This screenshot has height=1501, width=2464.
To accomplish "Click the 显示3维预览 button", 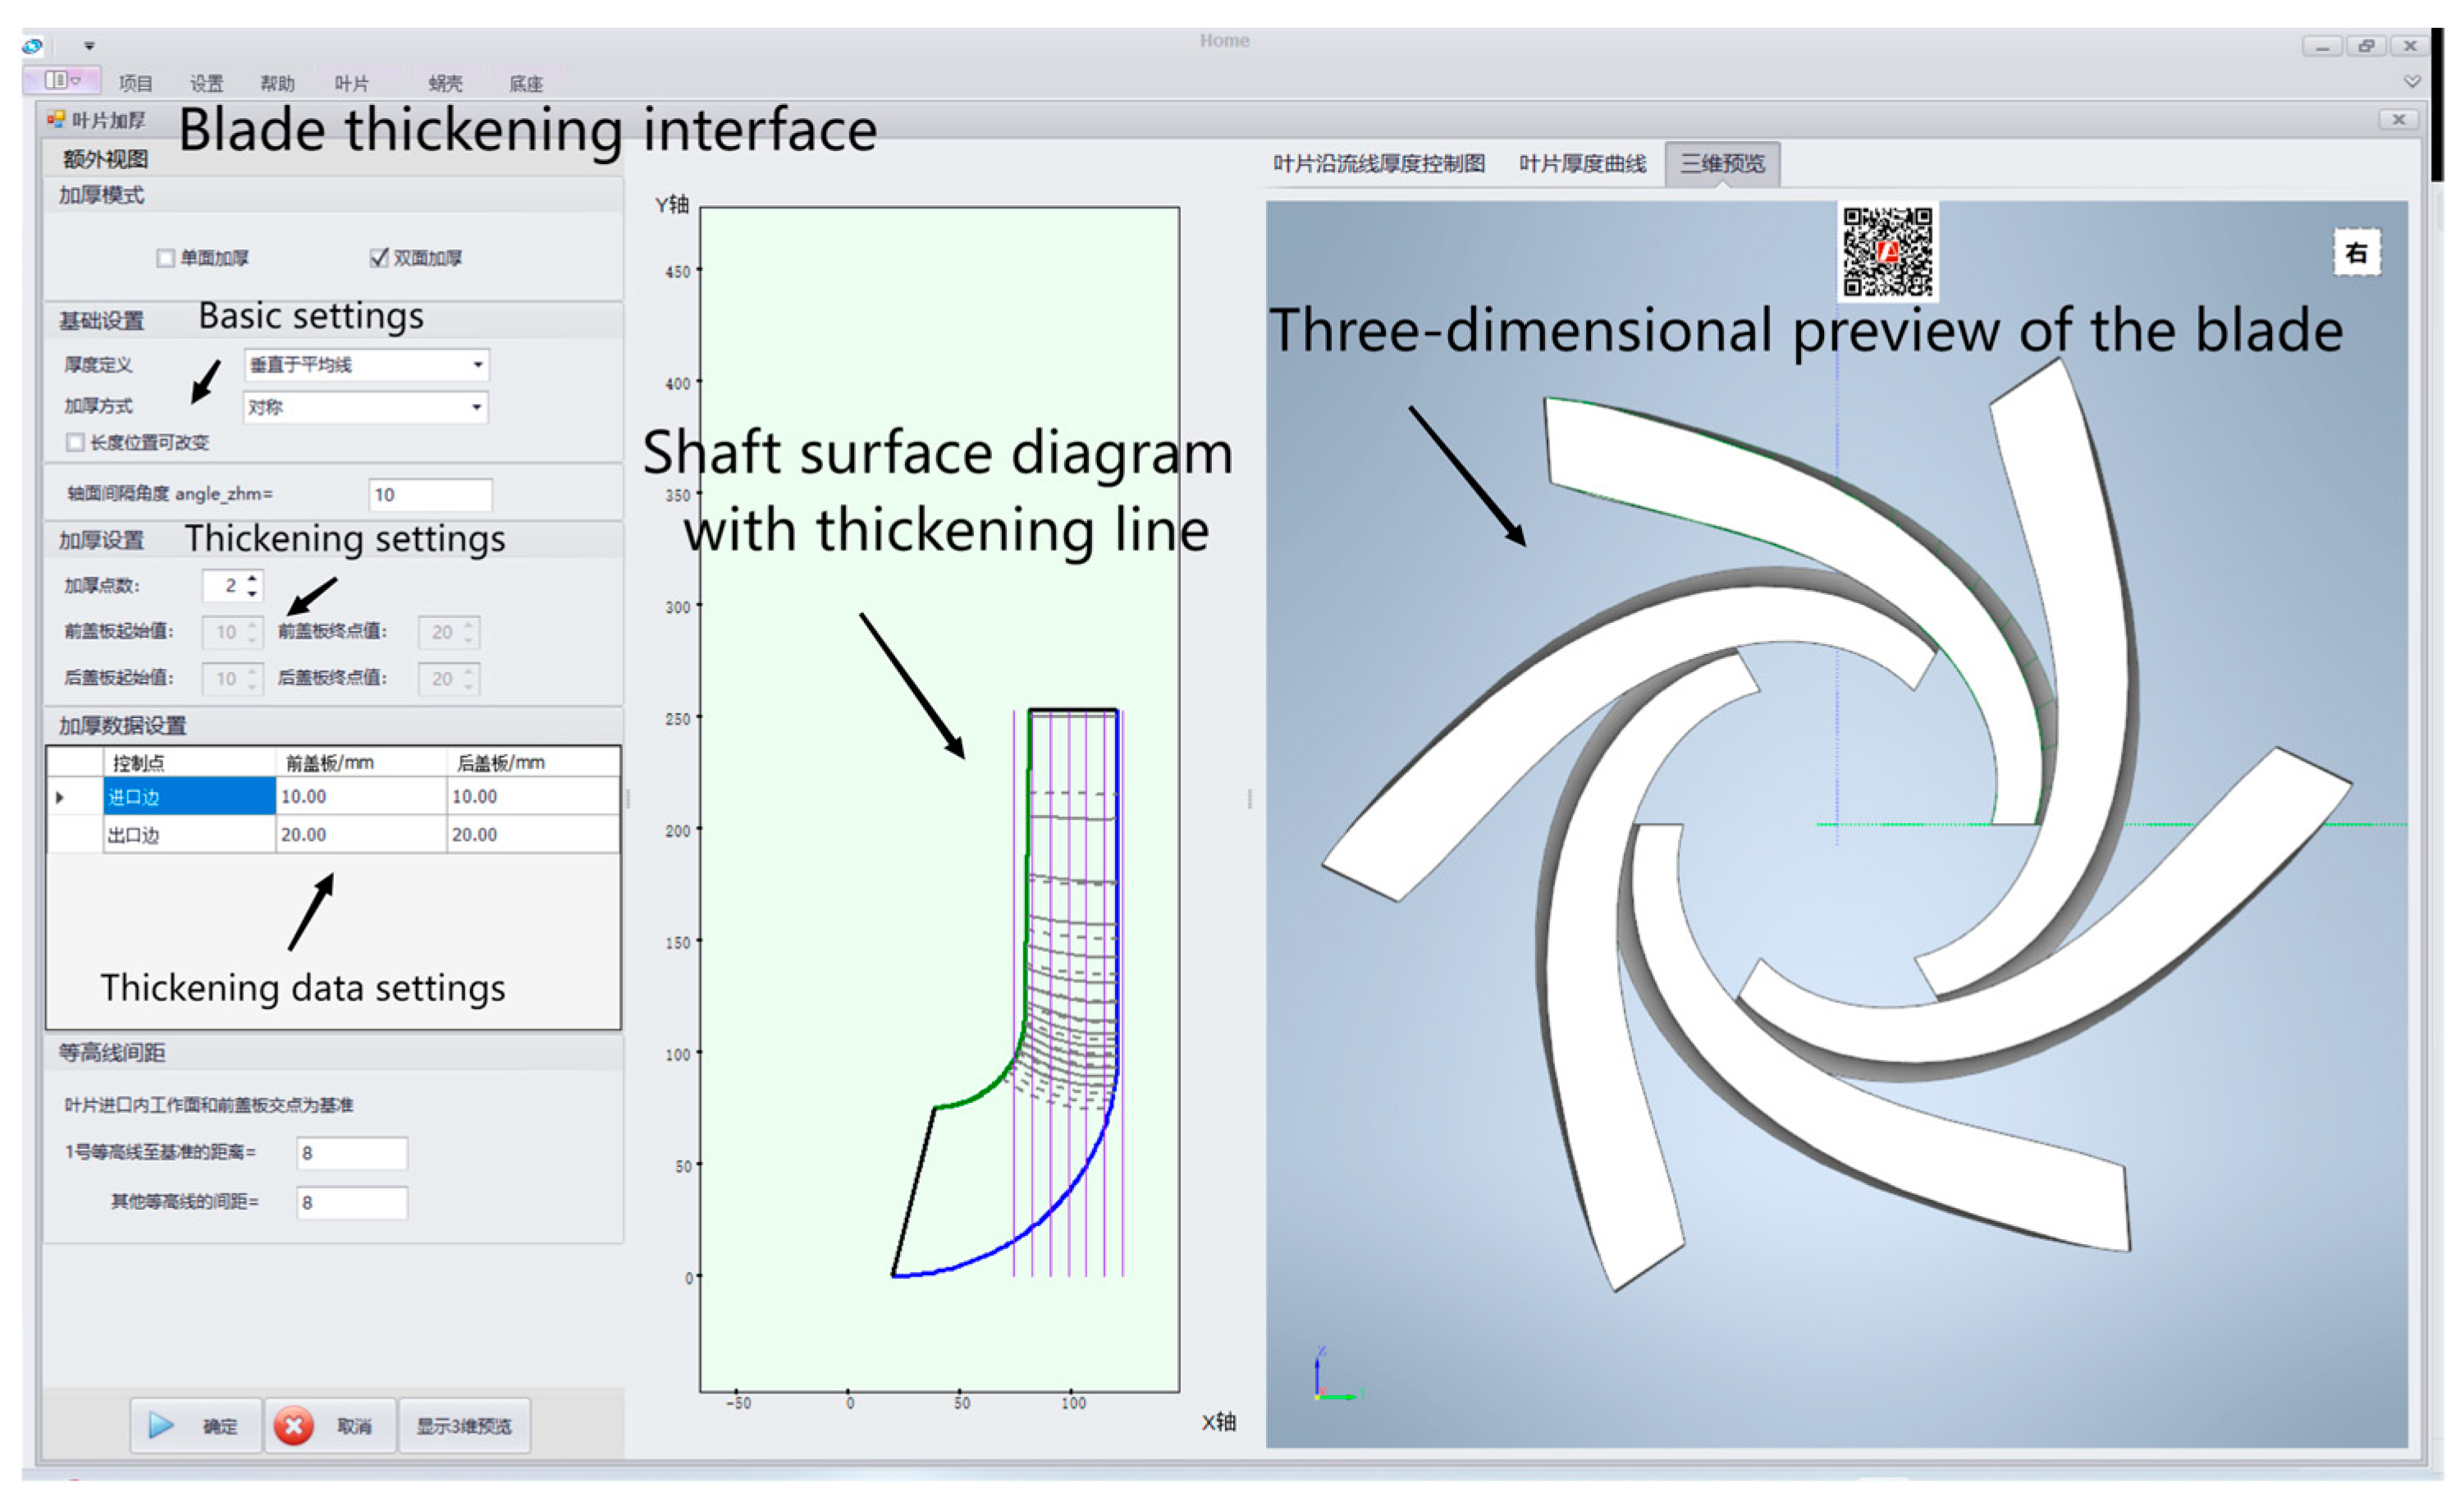I will coord(463,1426).
